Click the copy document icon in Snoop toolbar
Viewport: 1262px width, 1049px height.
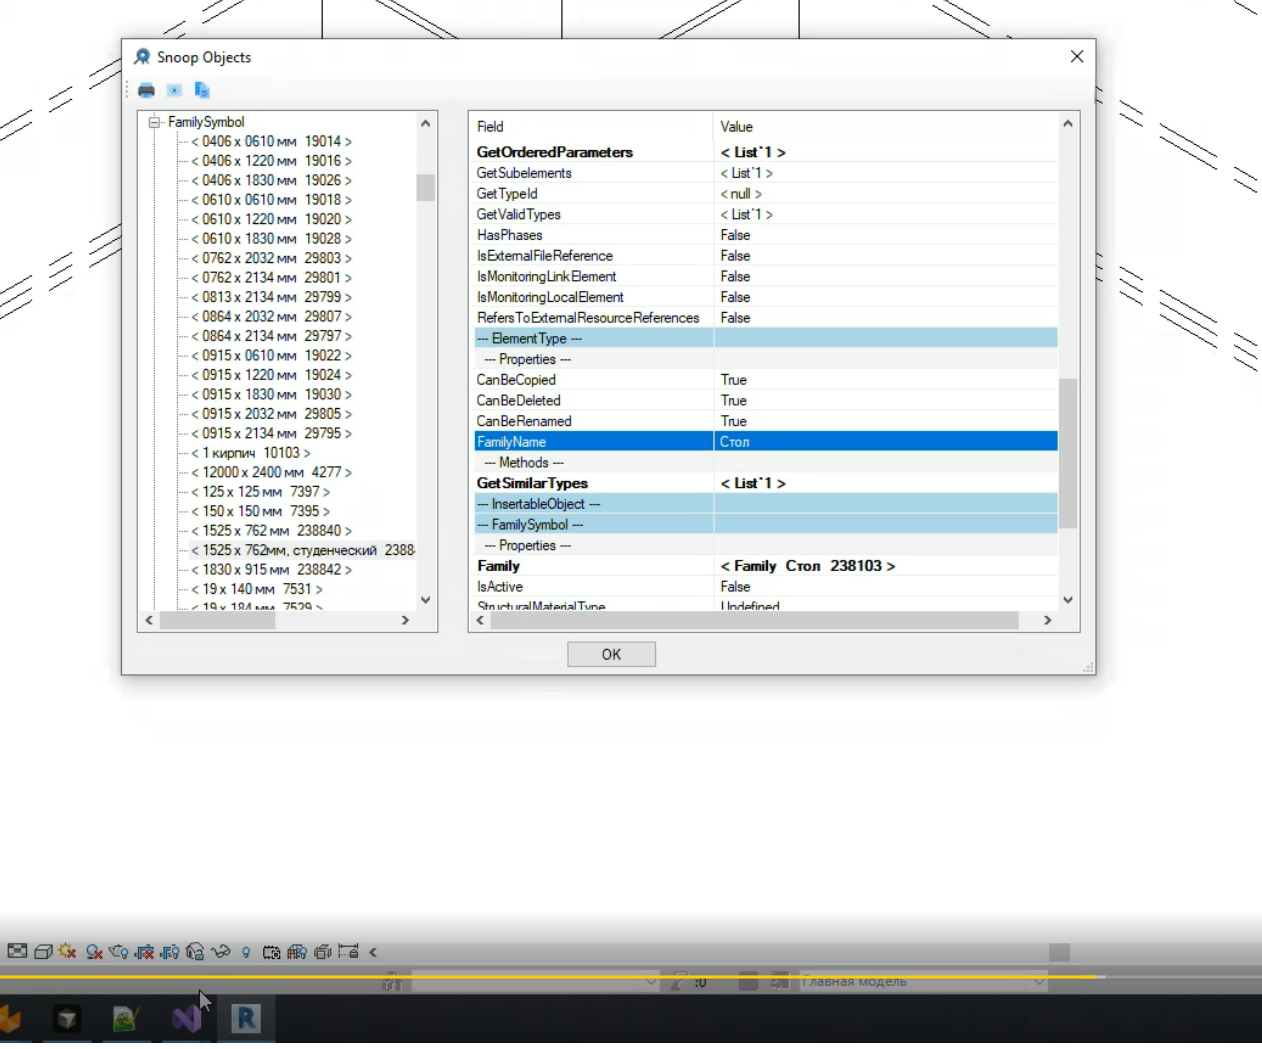[x=201, y=90]
